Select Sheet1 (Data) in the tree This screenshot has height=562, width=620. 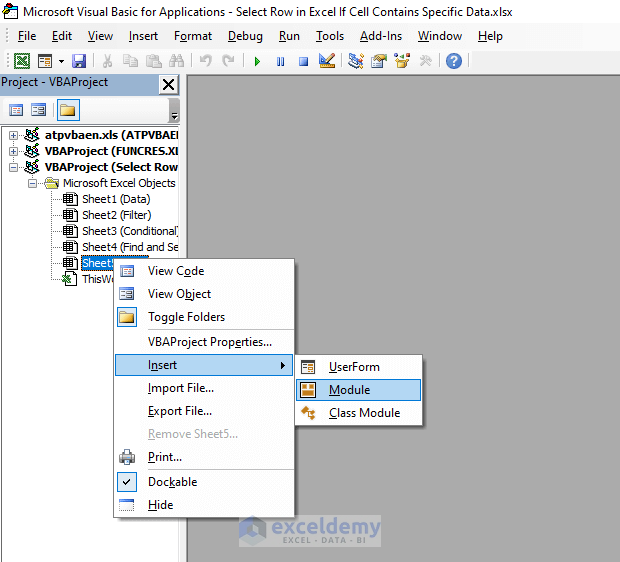(x=116, y=199)
